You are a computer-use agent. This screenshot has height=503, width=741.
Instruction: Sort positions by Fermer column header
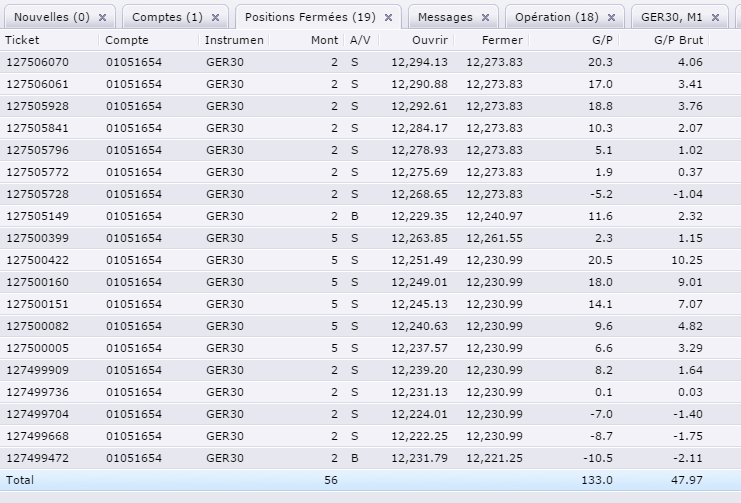(x=501, y=40)
